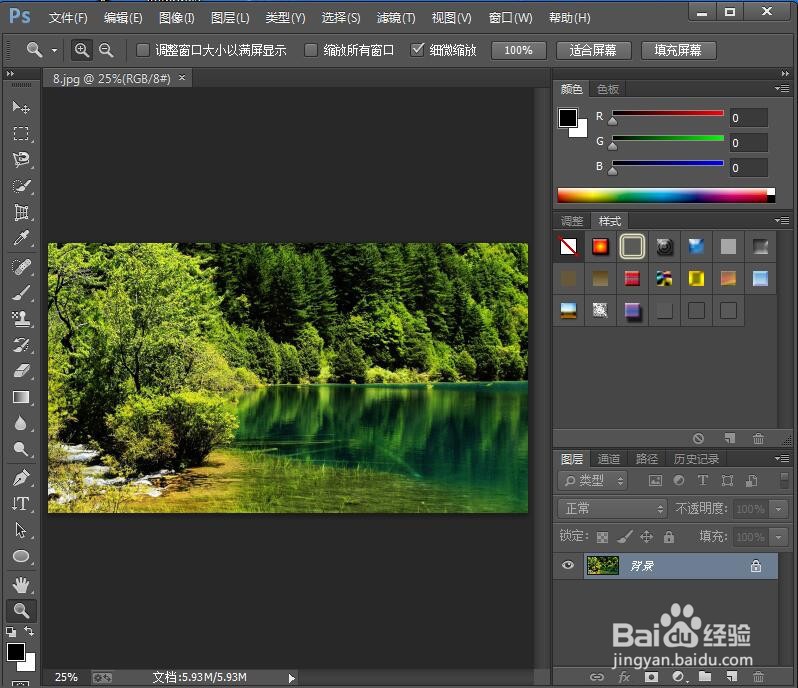Choose Zoom Out mode in options bar
798x688 pixels.
click(x=106, y=50)
